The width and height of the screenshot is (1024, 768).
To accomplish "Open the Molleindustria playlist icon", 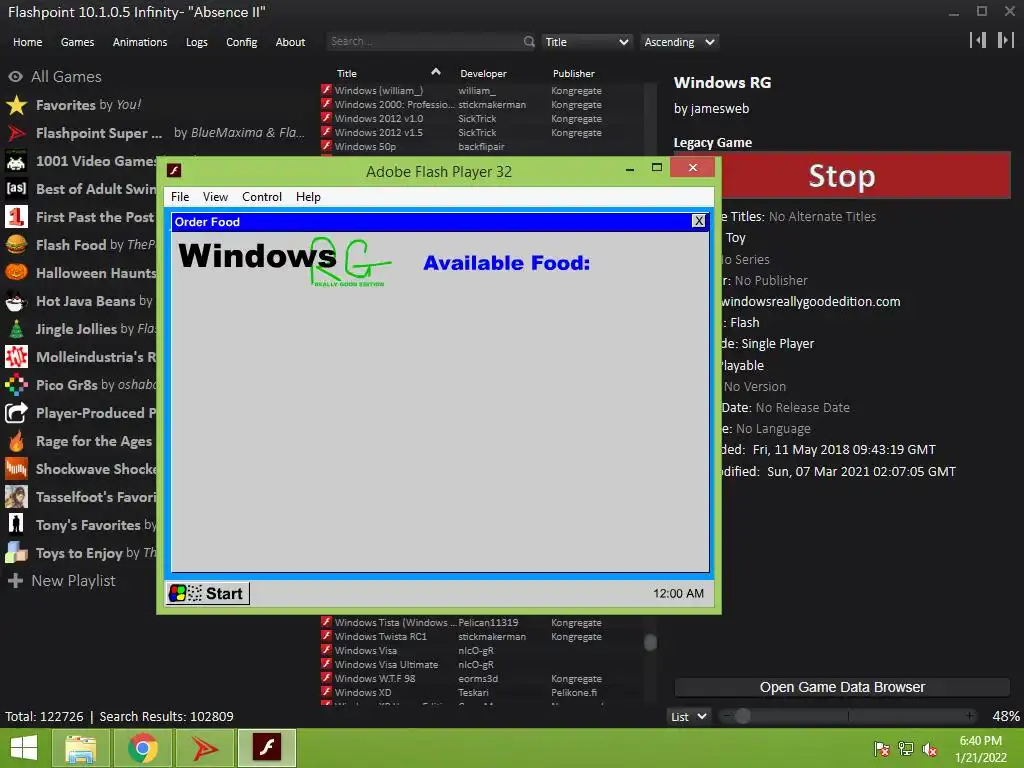I will point(16,357).
